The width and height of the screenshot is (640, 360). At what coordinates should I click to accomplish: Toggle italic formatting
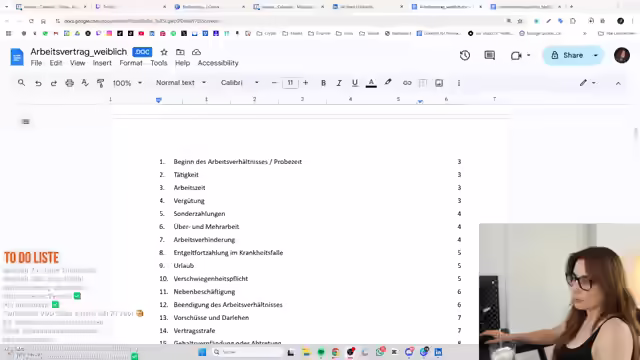coord(339,83)
